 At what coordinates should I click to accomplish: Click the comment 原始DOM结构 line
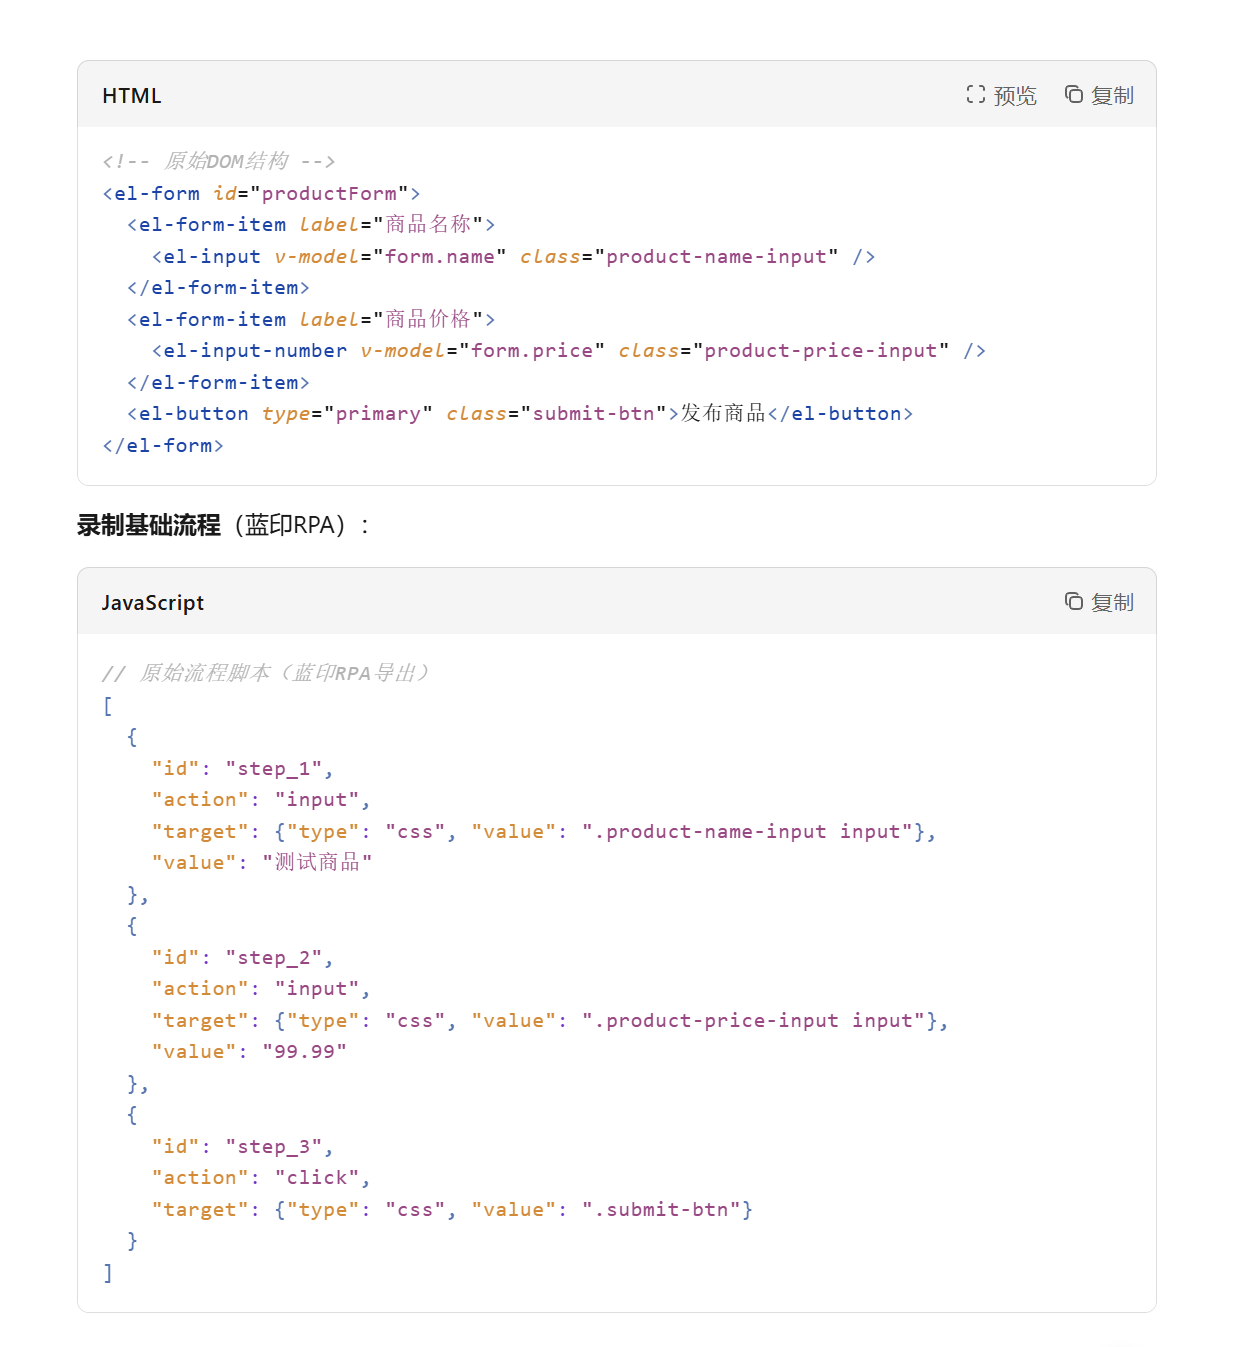(219, 161)
